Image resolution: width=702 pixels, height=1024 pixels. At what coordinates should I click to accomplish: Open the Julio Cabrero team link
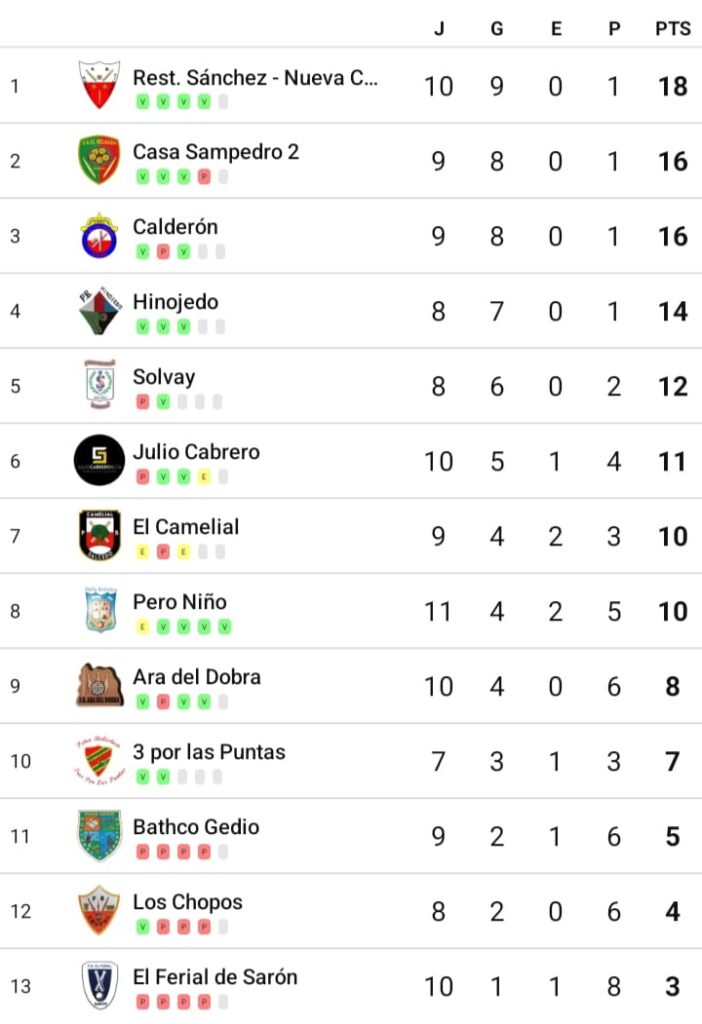pos(196,452)
